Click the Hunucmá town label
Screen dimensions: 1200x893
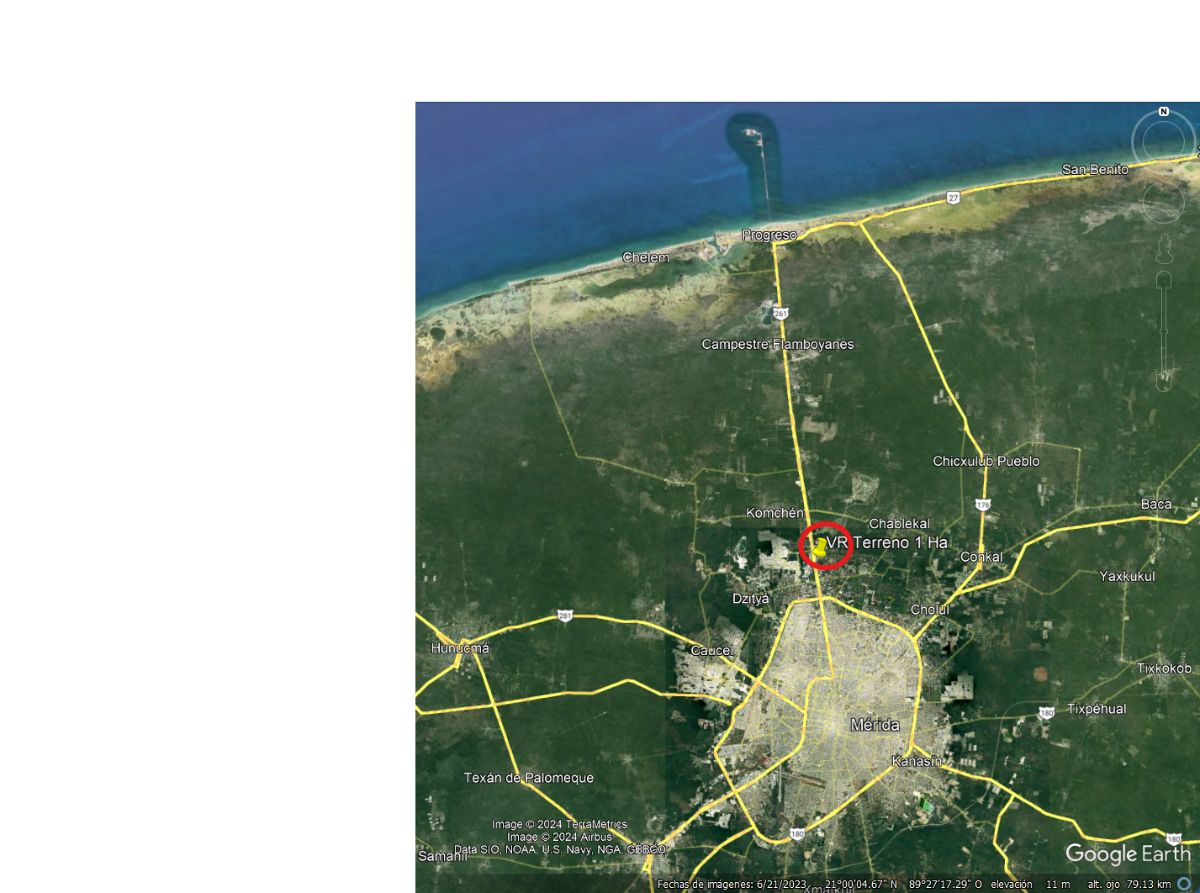pos(461,648)
